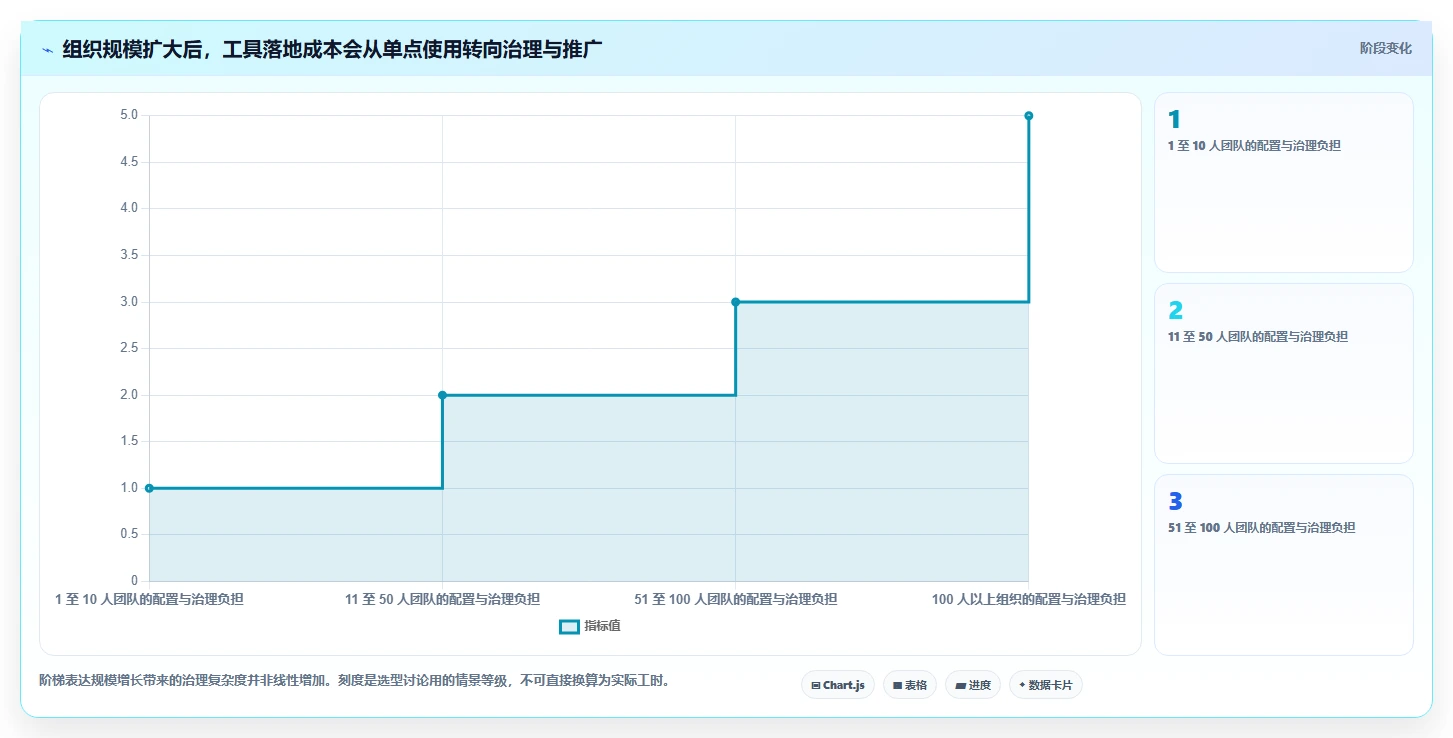Viewport: 1453px width, 738px height.
Task: Click the footnote text starting 阶梯表达规模增长
Action: pyautogui.click(x=354, y=680)
